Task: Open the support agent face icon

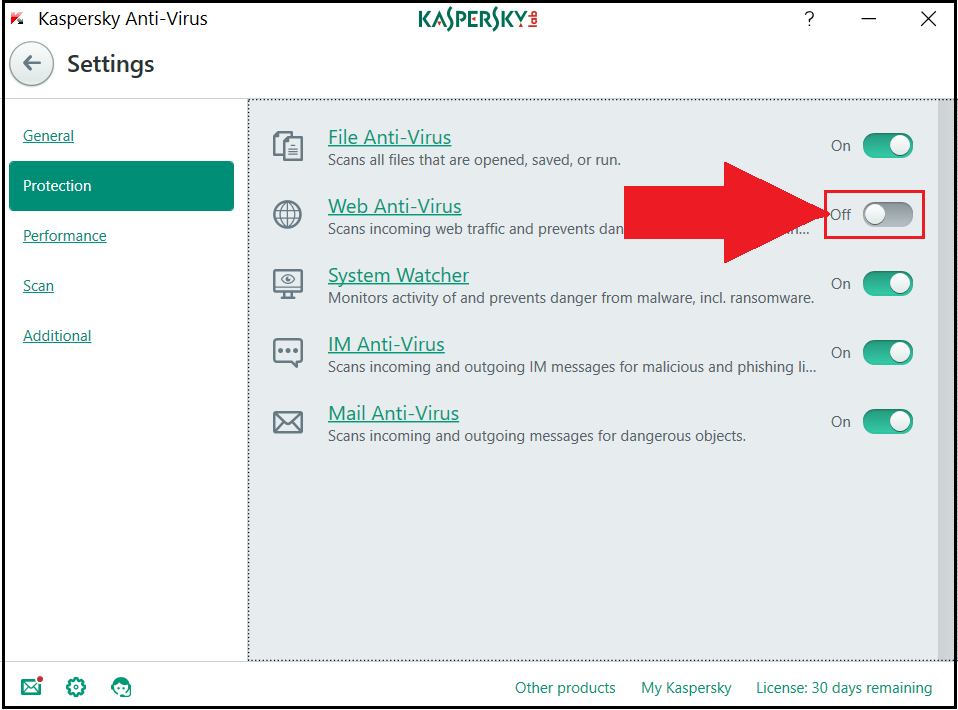Action: tap(121, 687)
